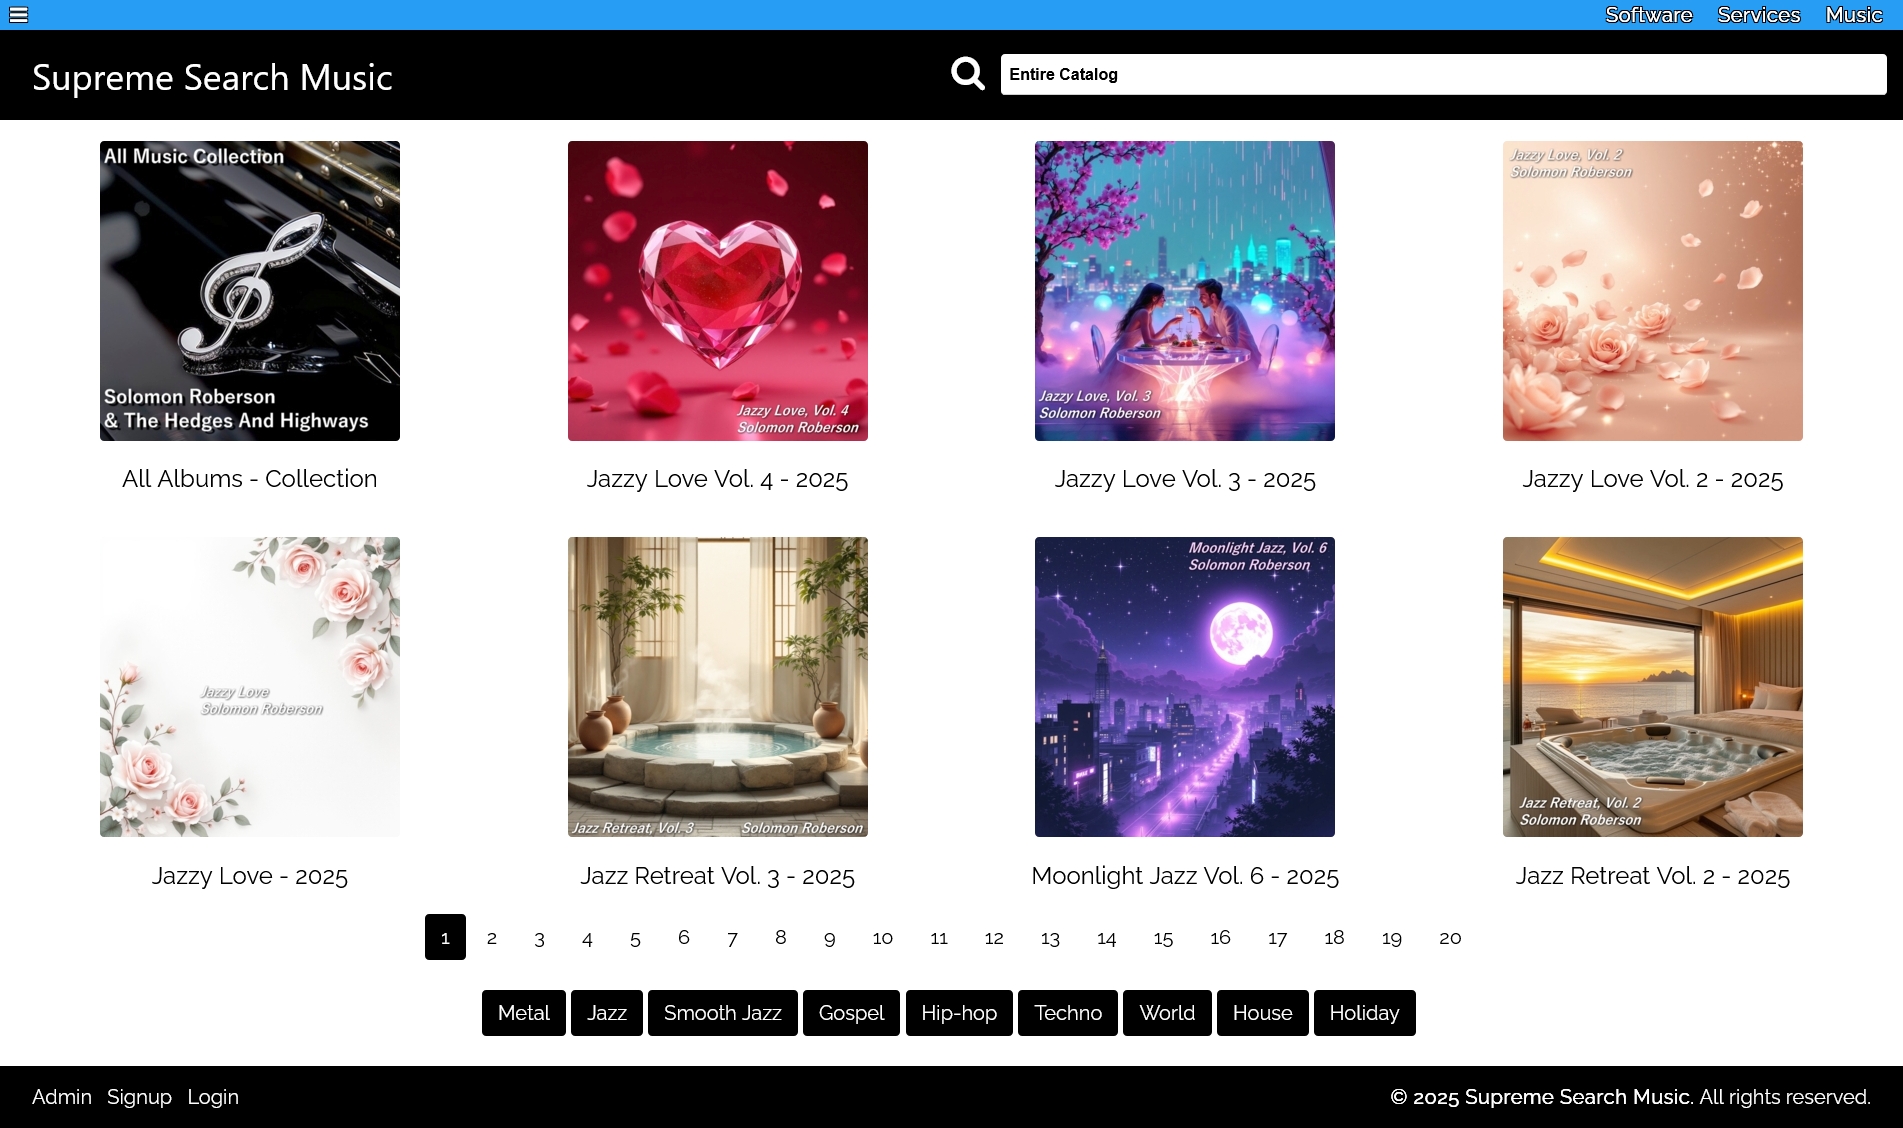Choose the Hip-hop genre button
The height and width of the screenshot is (1128, 1903).
(x=958, y=1013)
